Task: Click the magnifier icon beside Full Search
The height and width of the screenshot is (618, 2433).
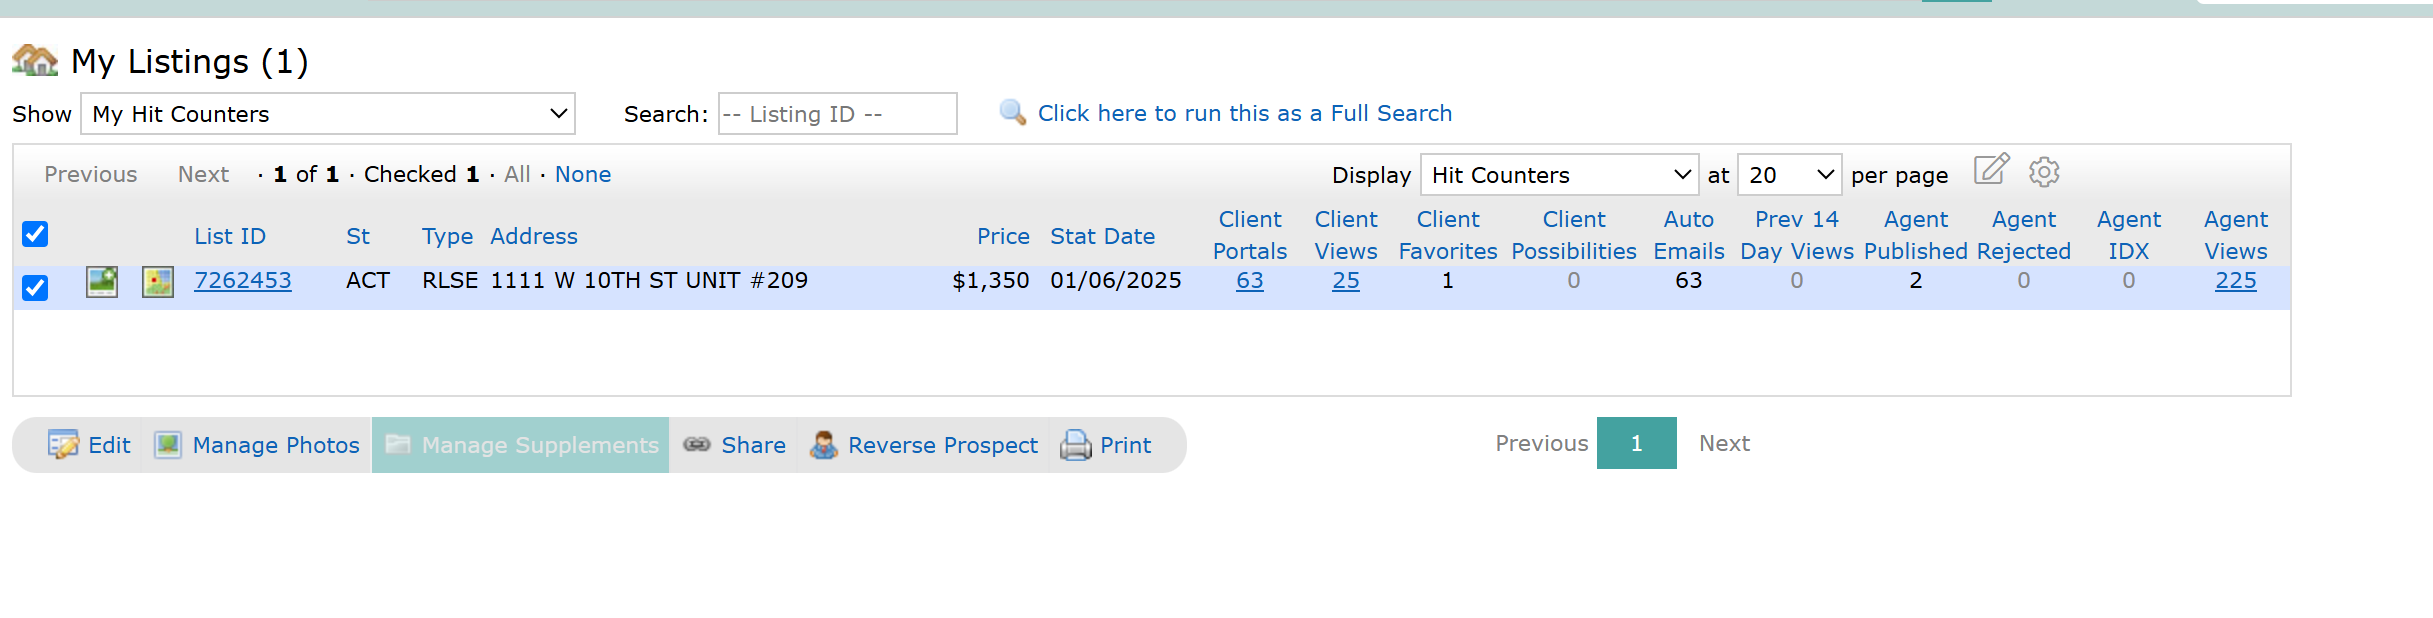Action: [1013, 112]
